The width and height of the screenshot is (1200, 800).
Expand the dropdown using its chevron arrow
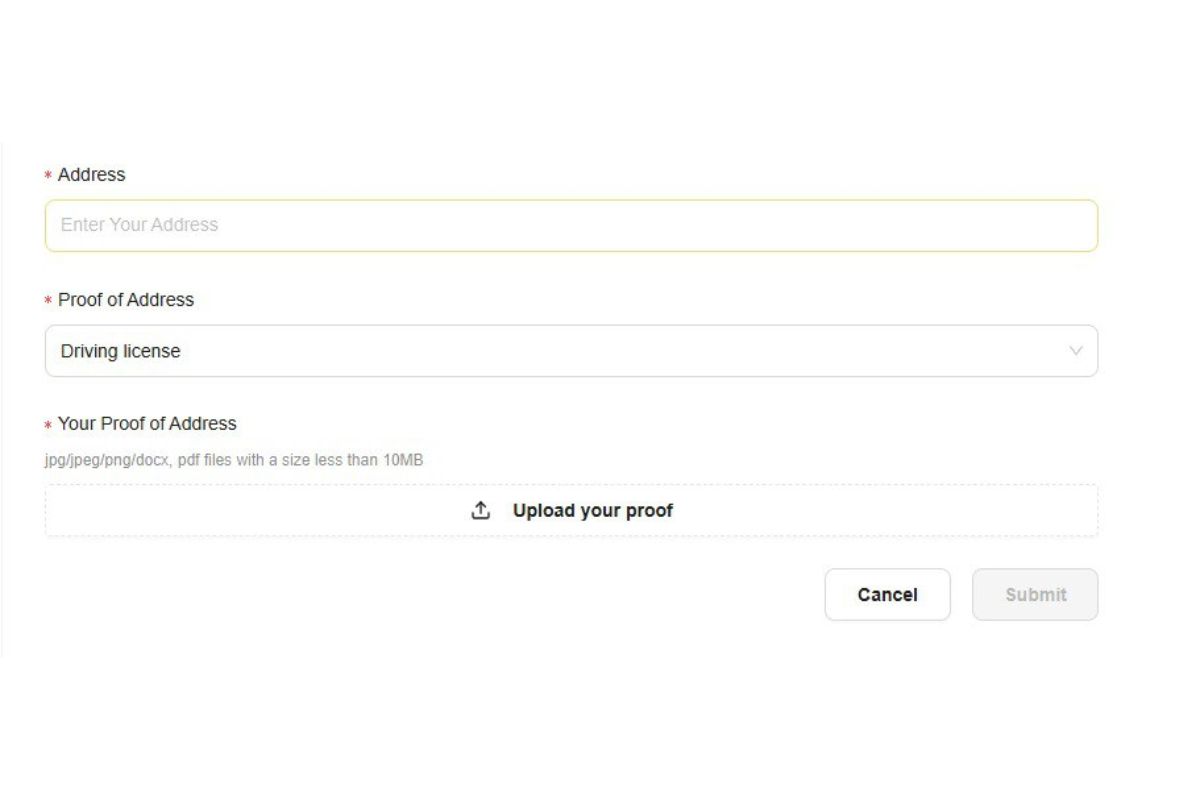pos(1076,351)
